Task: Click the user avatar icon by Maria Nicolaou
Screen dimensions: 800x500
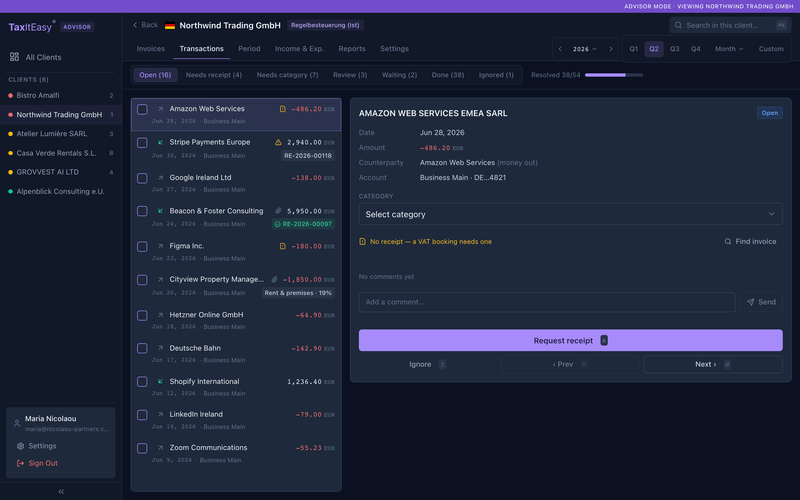Action: [17, 423]
